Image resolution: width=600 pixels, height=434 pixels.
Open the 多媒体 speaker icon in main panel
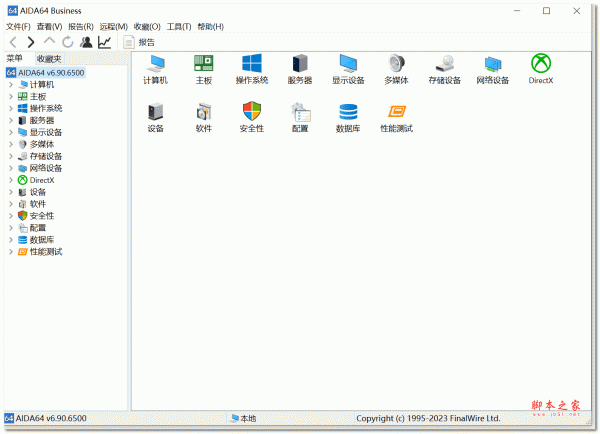[x=396, y=69]
